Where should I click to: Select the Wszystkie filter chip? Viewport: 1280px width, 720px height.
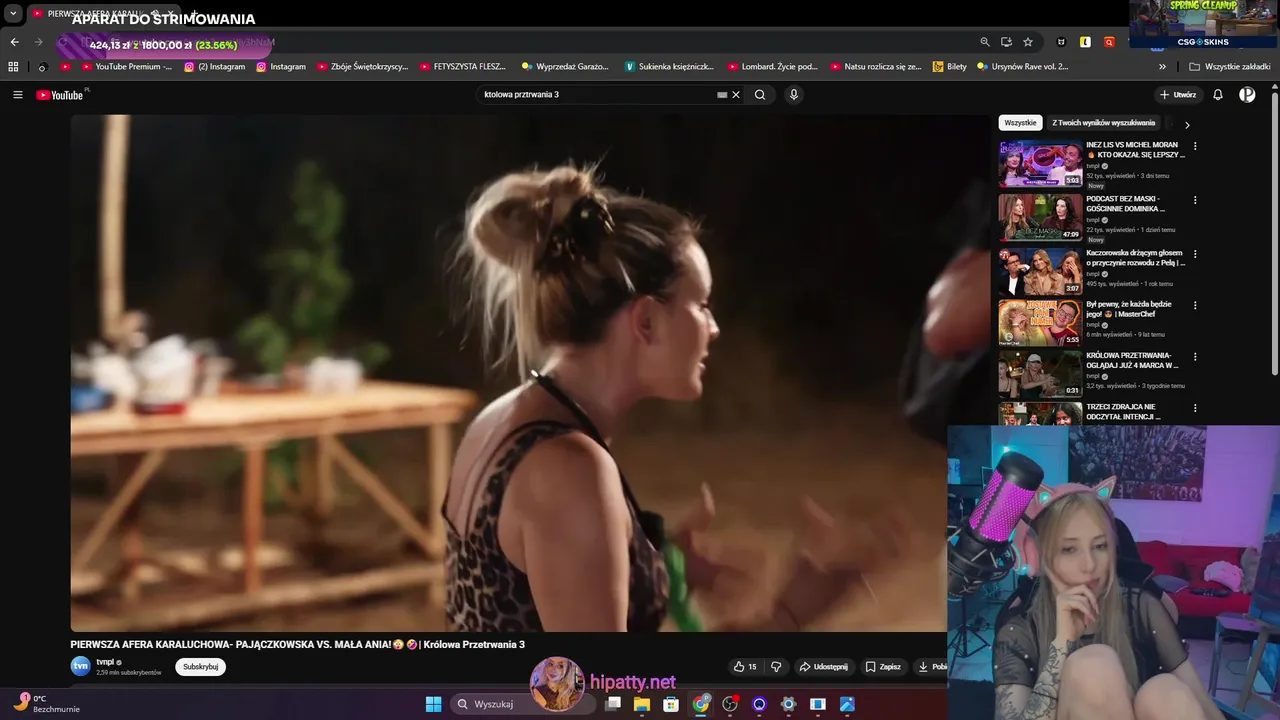tap(1020, 123)
